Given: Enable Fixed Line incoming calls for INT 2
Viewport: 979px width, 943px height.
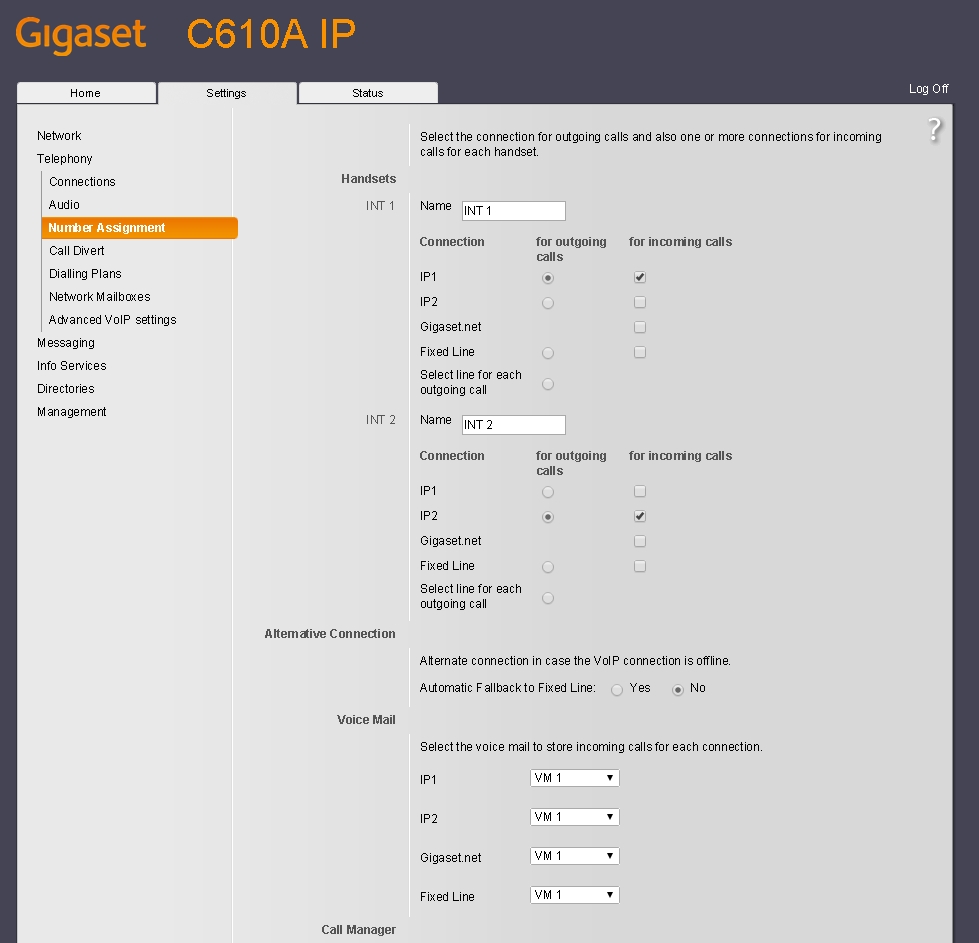Looking at the screenshot, I should point(640,566).
